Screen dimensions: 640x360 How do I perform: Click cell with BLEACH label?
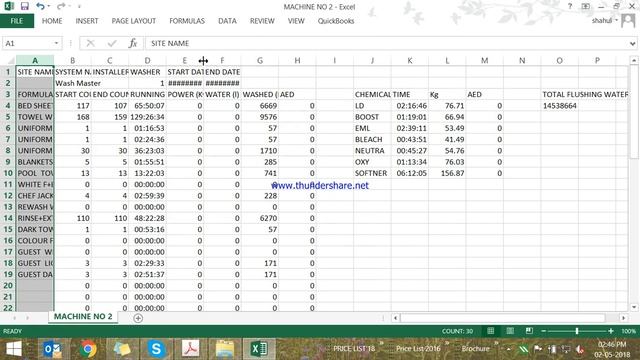[372, 140]
